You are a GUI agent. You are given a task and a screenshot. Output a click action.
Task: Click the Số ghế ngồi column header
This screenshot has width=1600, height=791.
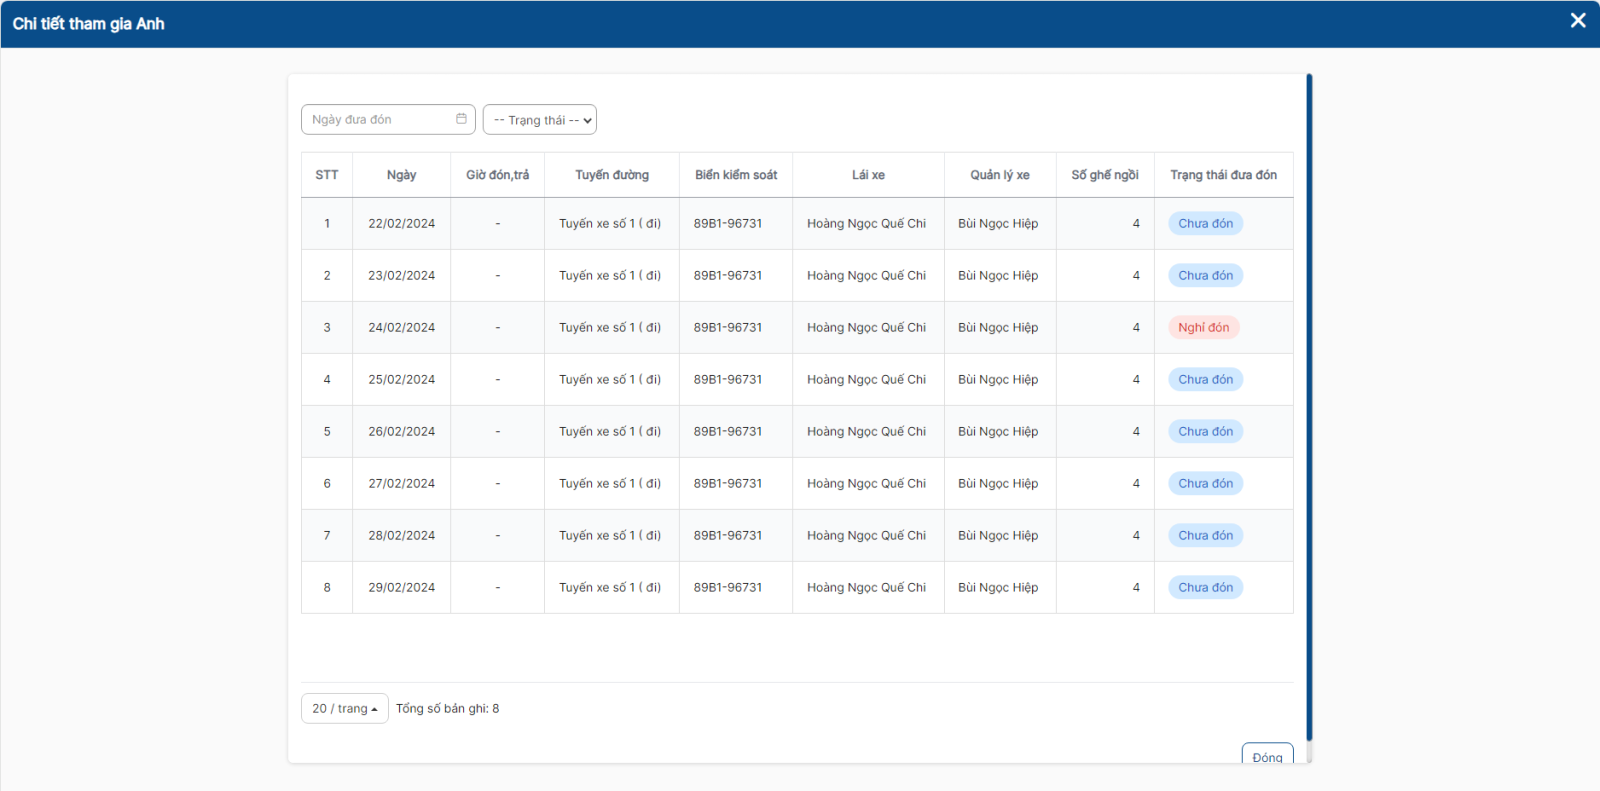point(1105,175)
